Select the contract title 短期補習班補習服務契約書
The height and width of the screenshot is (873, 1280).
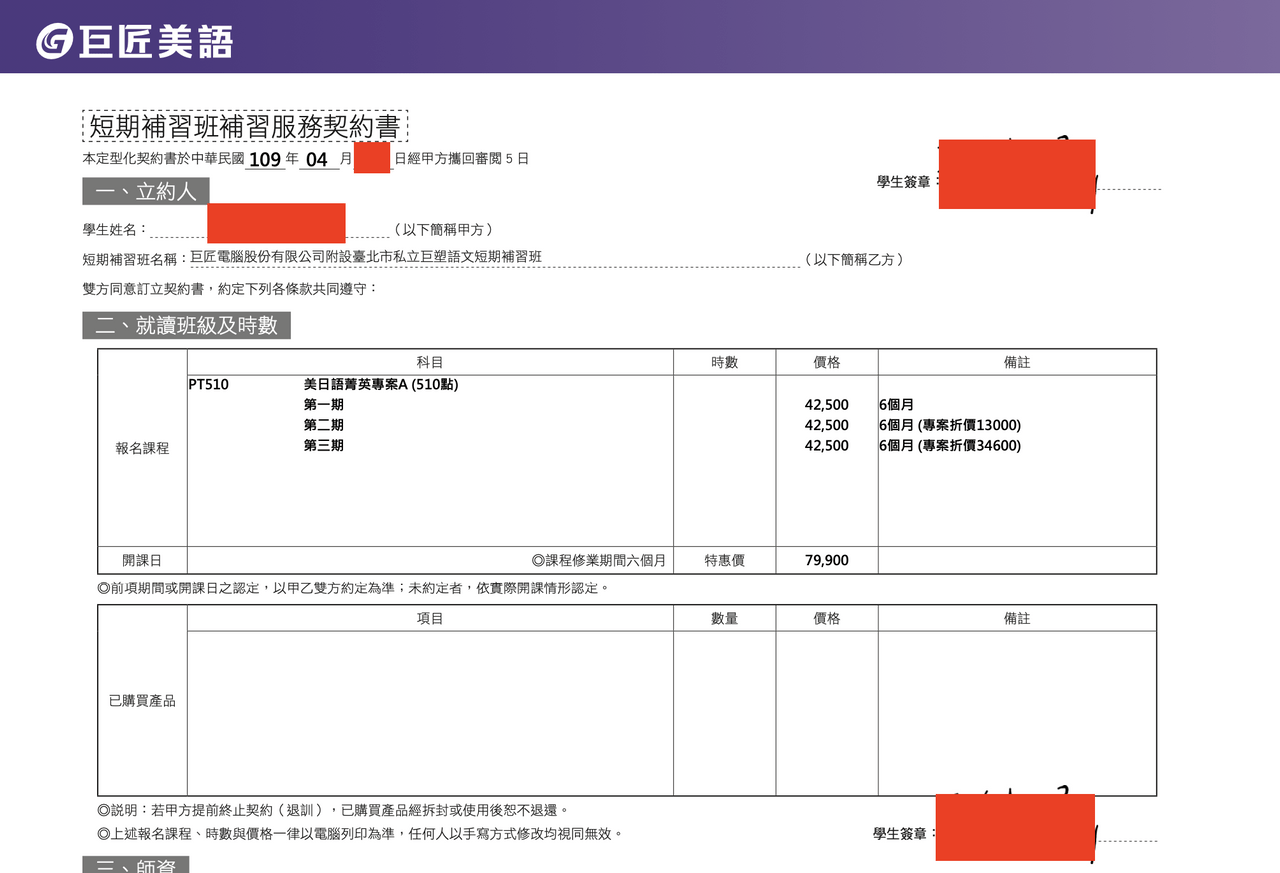[x=245, y=126]
